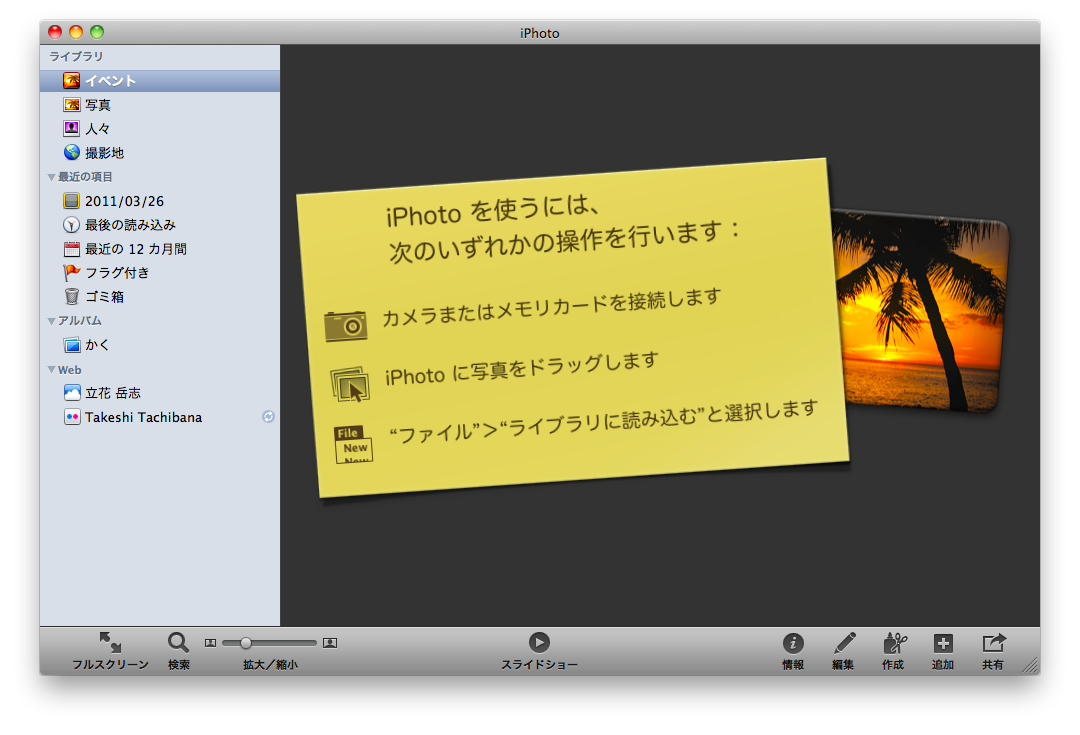Image resolution: width=1080 pixels, height=735 pixels.
Task: Open the 作成 create icon
Action: click(x=894, y=643)
